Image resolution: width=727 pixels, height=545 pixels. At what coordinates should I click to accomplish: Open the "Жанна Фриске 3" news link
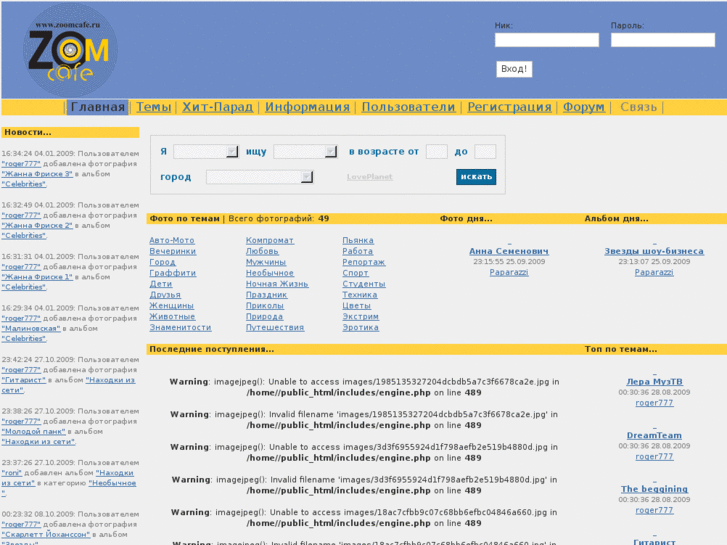(x=37, y=174)
